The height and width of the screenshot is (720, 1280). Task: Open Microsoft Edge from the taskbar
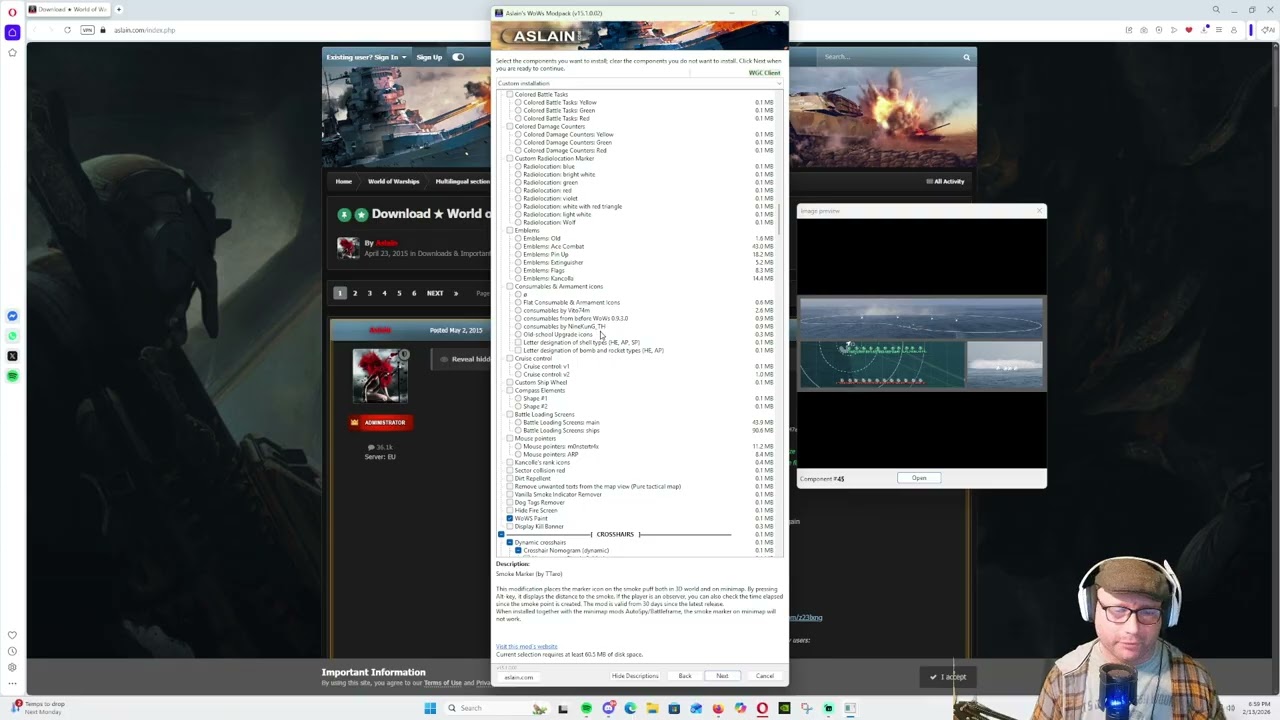point(630,708)
